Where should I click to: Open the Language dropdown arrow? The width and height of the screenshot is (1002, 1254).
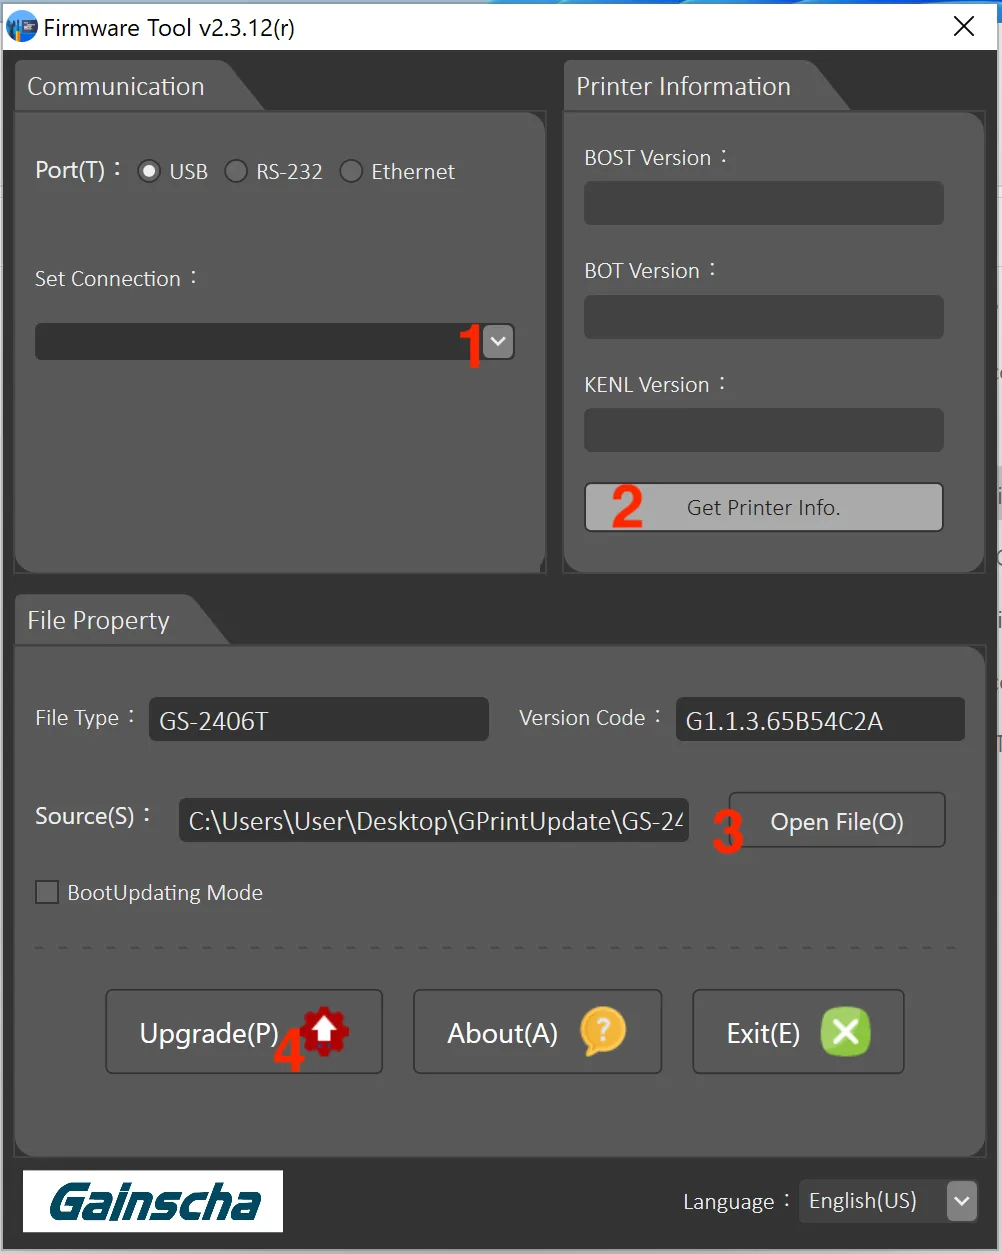(961, 1201)
